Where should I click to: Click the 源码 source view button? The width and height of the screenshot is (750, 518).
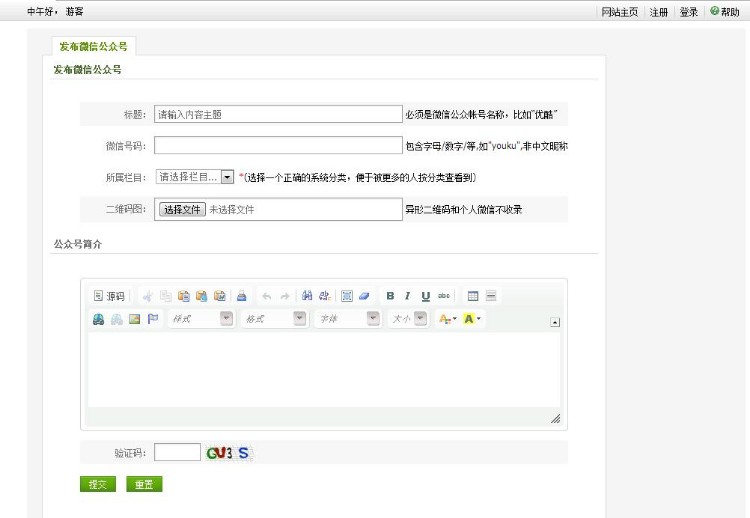coord(109,296)
